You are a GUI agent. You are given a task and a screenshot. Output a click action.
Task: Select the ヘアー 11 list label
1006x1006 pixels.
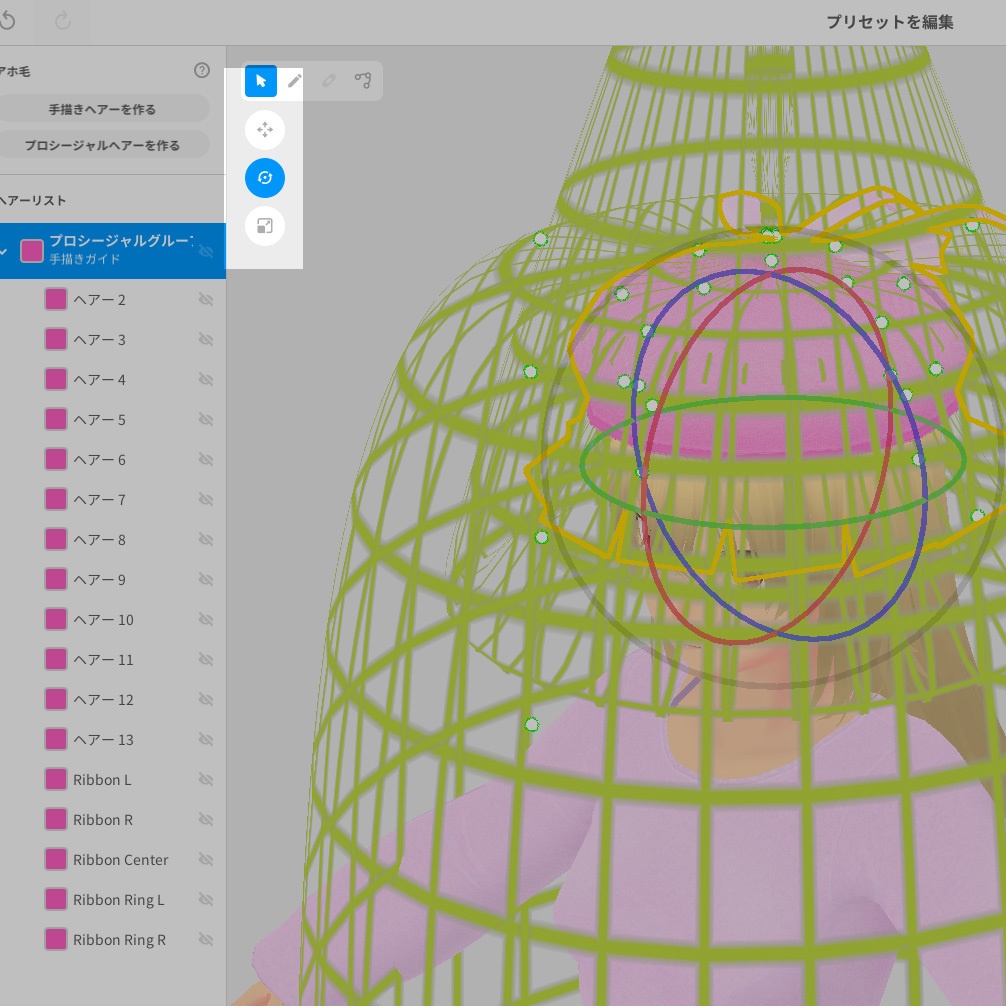point(103,660)
